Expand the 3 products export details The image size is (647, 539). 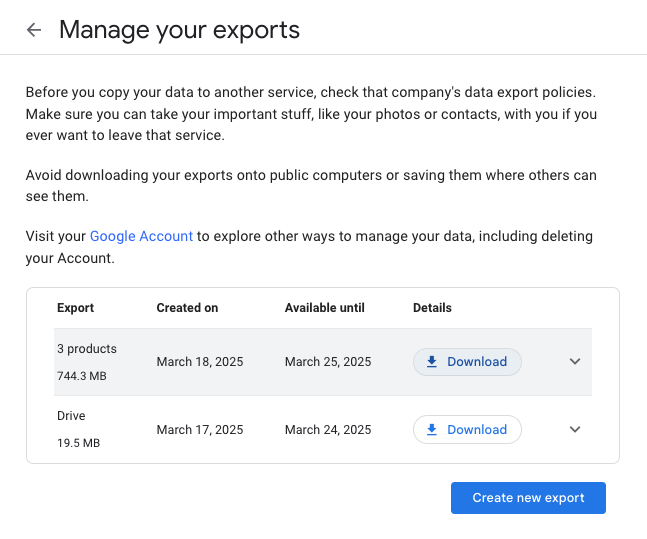(x=575, y=362)
